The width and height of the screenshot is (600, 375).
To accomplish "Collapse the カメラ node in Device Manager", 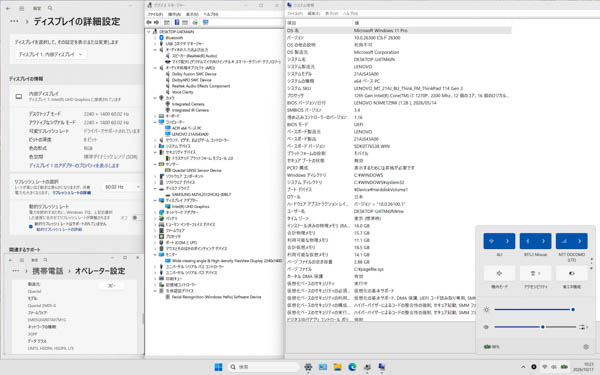I will point(155,98).
